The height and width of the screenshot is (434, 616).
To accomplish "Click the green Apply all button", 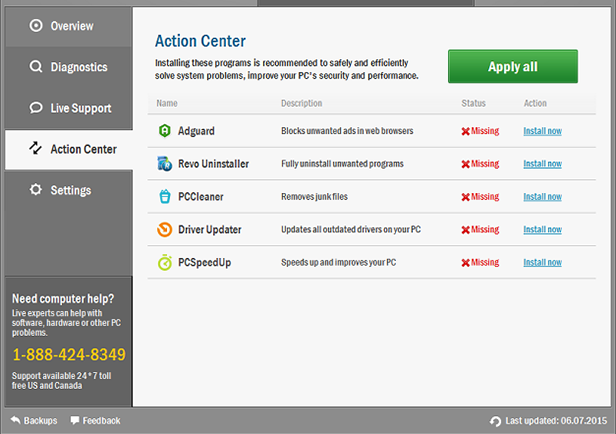I will pos(513,66).
